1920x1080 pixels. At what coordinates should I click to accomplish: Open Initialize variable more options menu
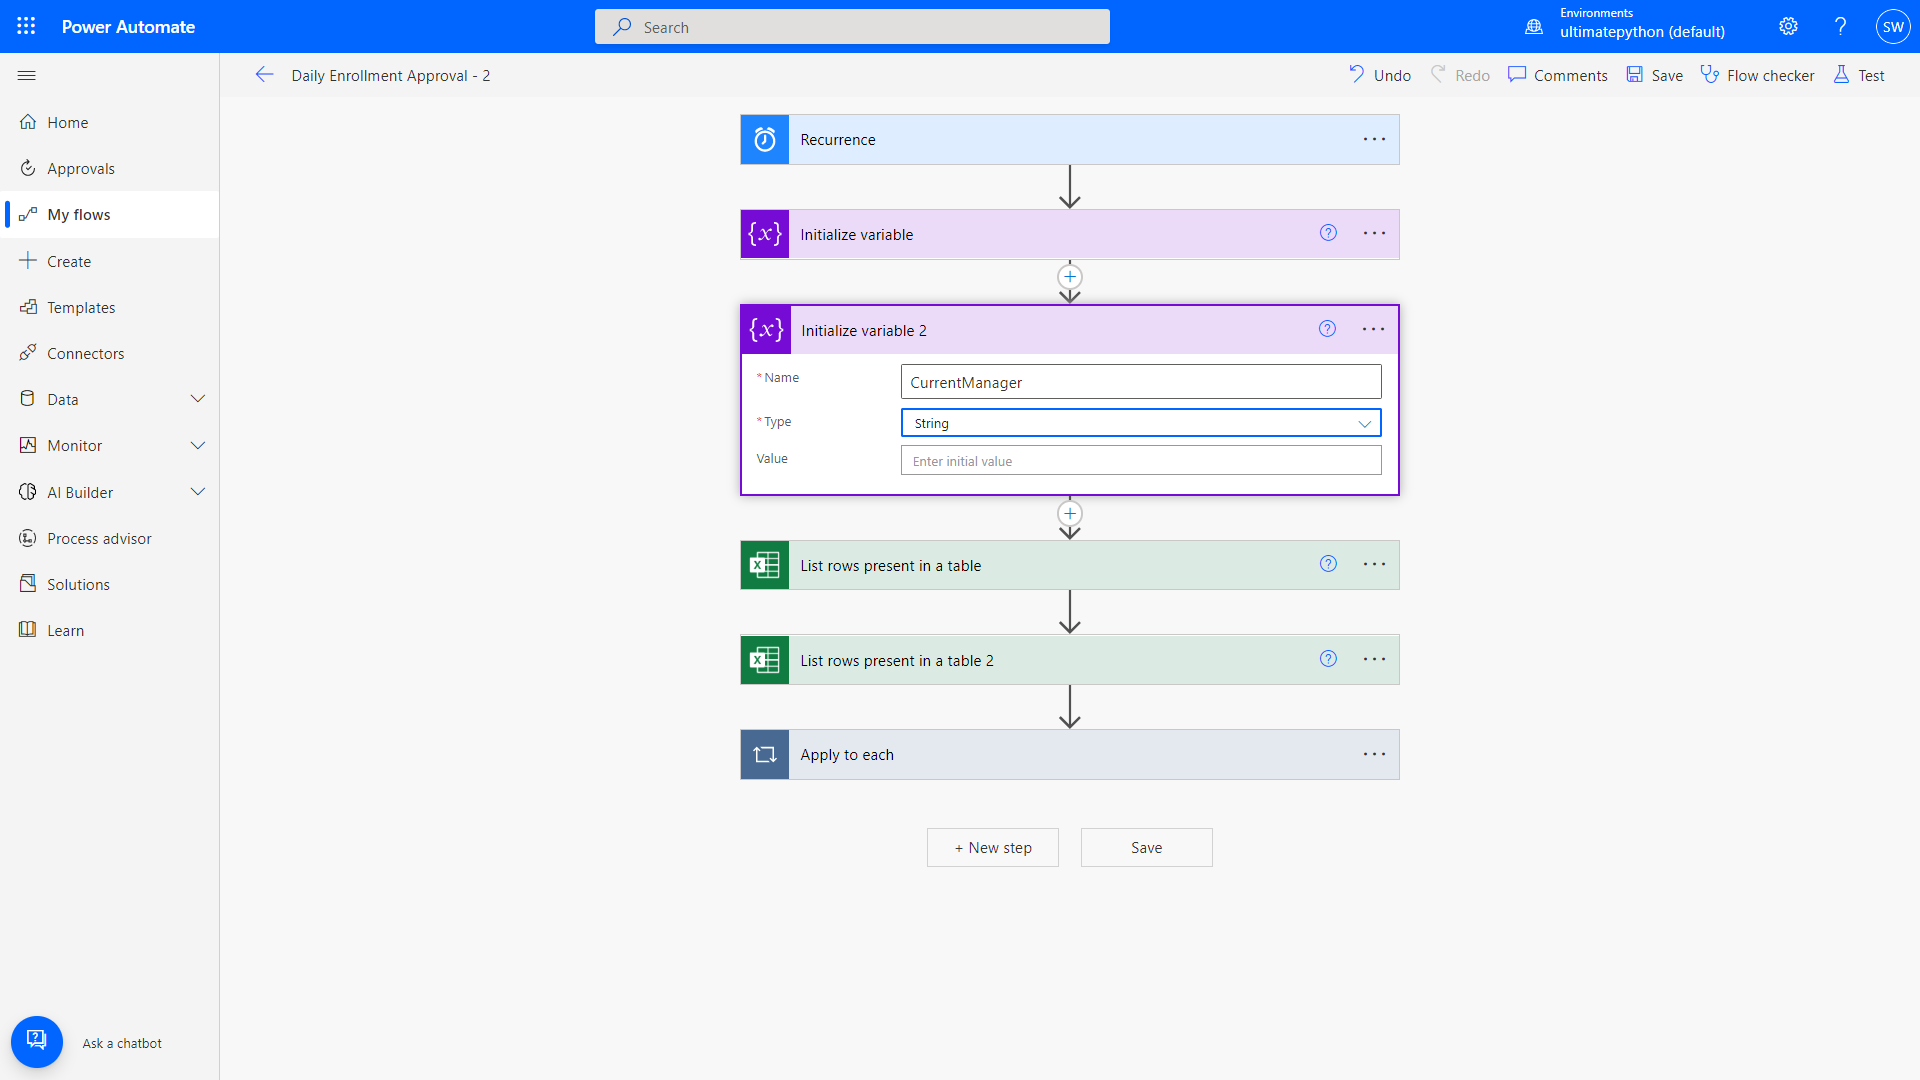coord(1374,233)
